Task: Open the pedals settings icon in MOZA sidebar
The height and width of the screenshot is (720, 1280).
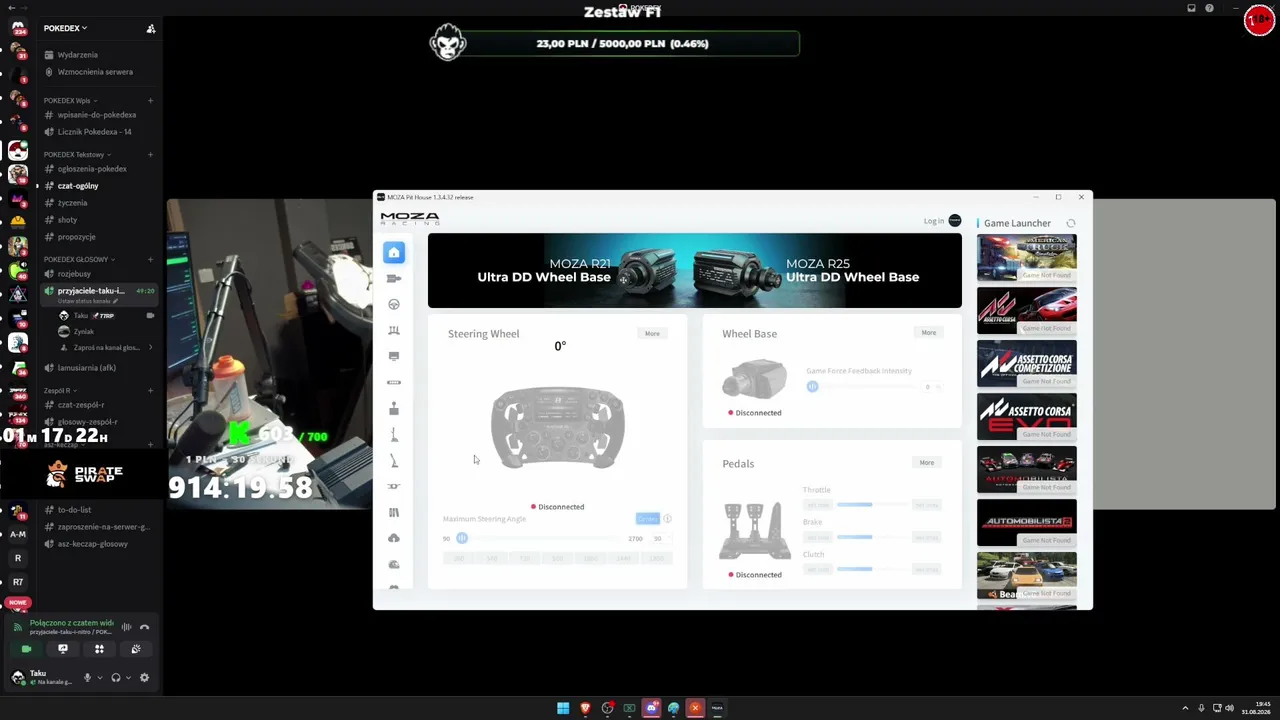Action: click(394, 331)
